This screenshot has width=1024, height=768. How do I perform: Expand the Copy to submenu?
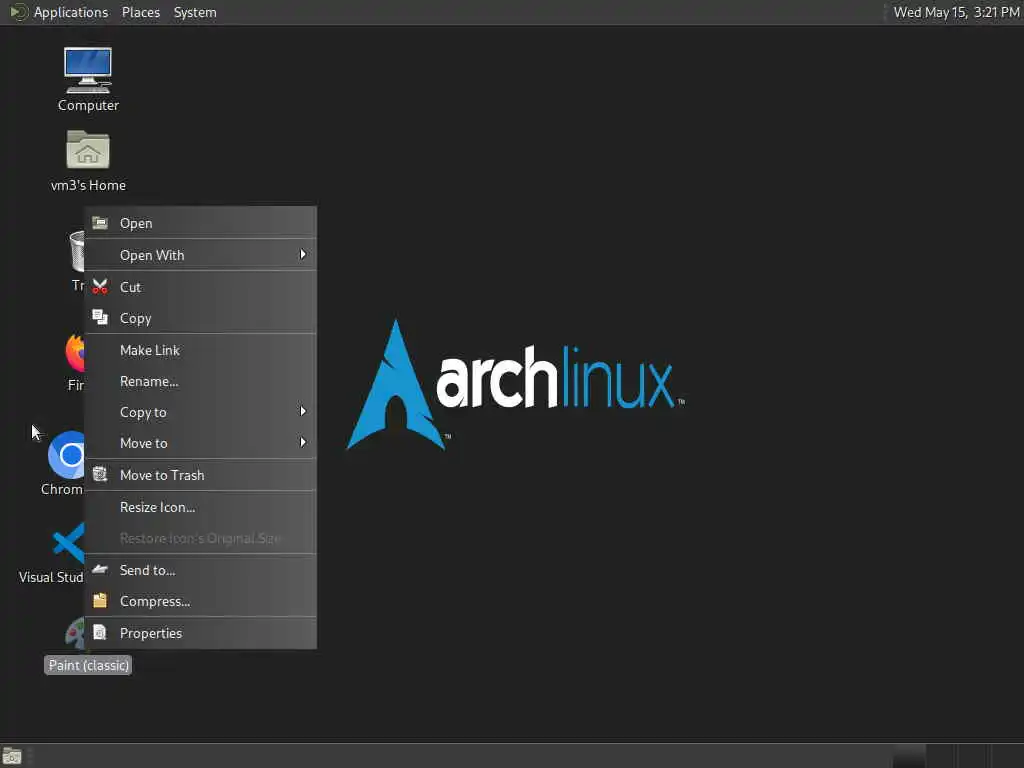(200, 412)
